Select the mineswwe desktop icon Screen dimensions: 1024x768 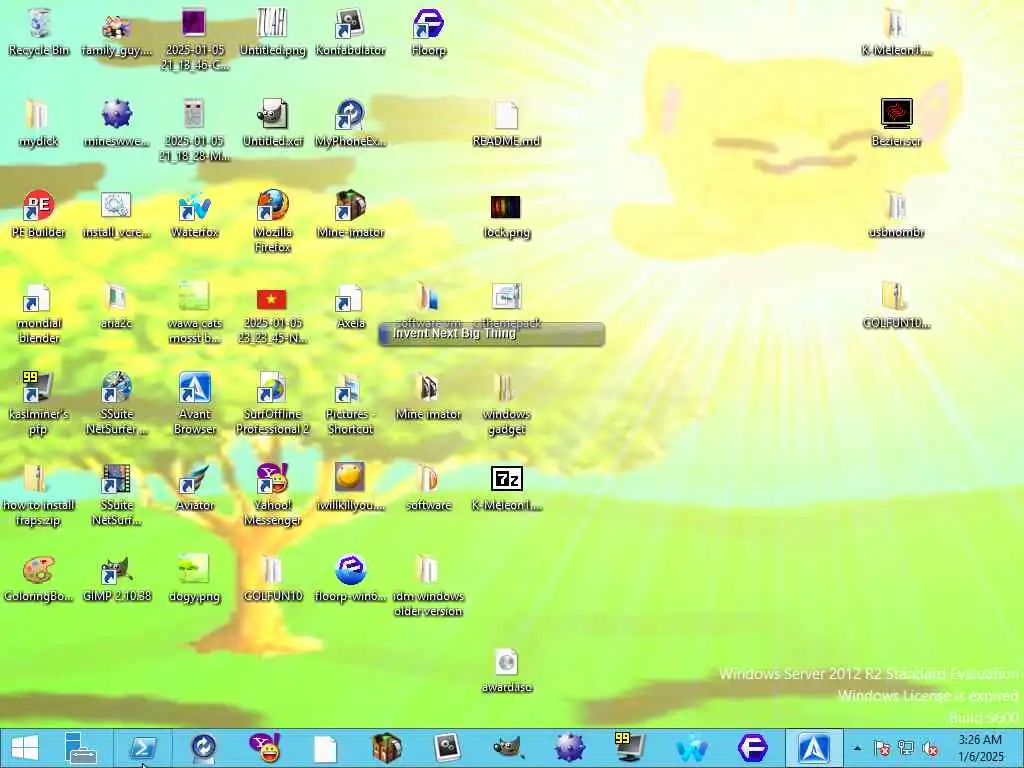point(116,123)
